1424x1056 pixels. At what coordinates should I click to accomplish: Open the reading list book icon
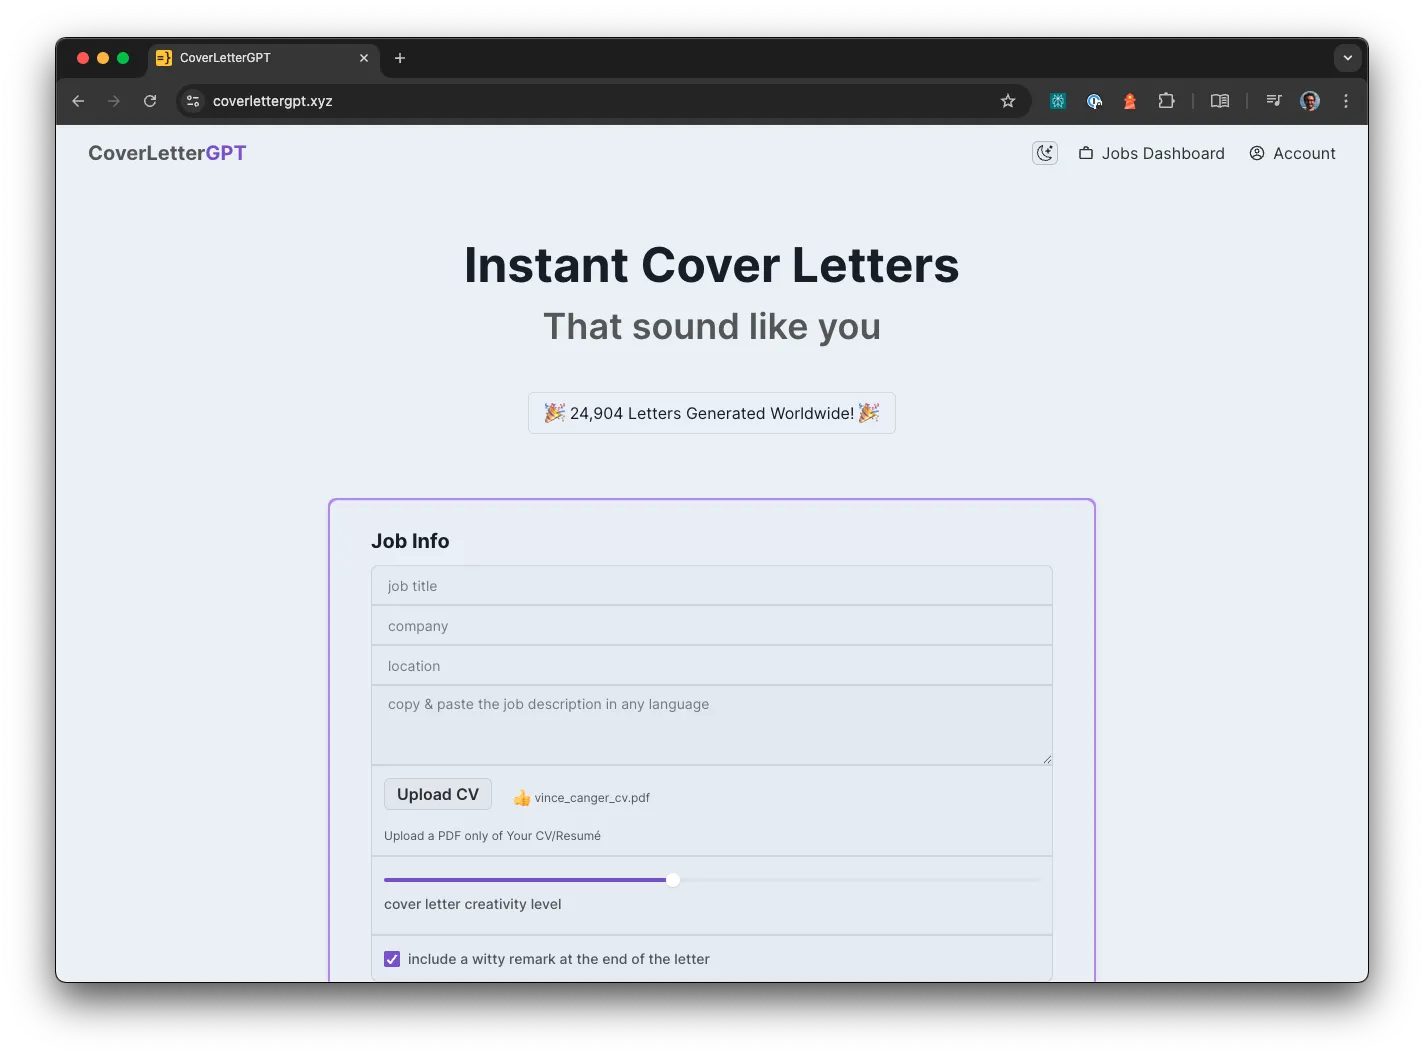1219,101
